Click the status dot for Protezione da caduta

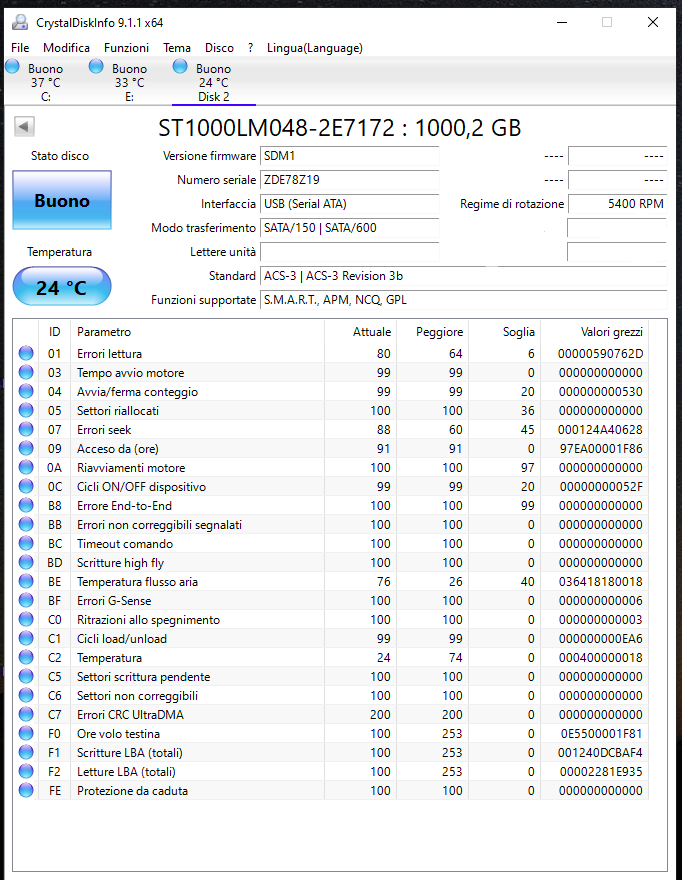(25, 791)
